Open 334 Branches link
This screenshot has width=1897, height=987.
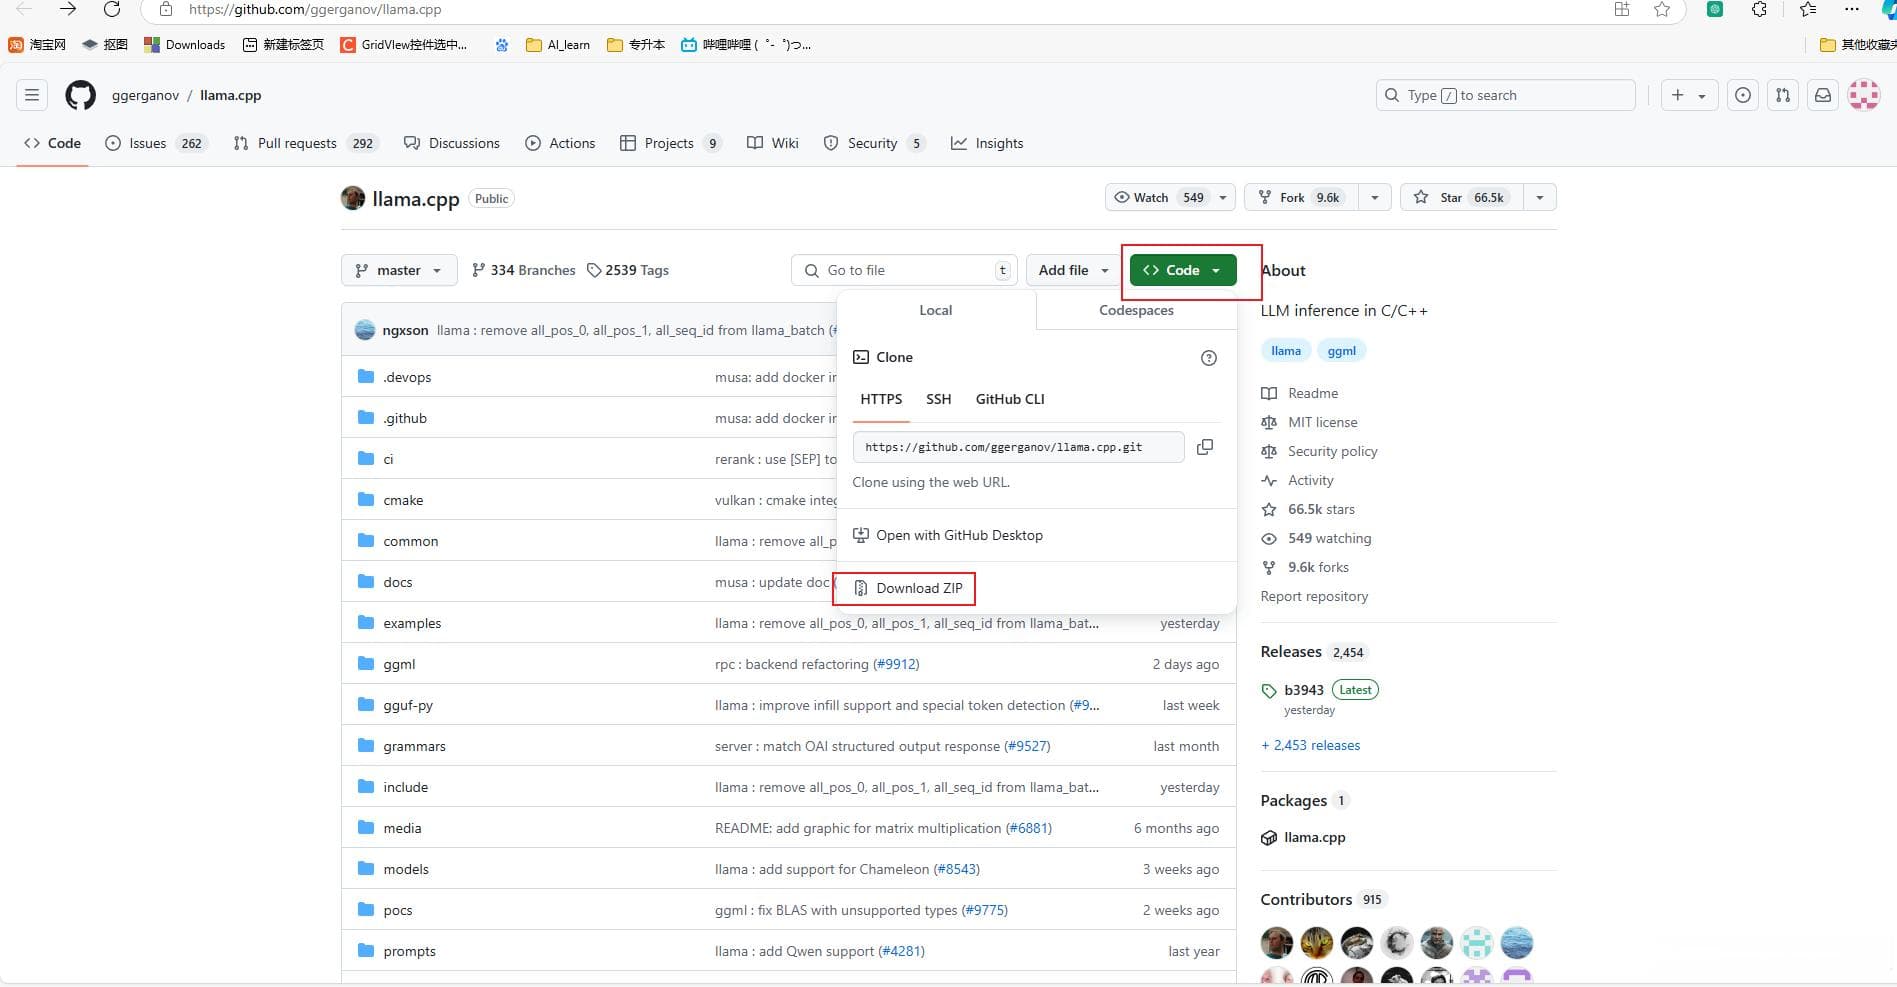point(524,270)
